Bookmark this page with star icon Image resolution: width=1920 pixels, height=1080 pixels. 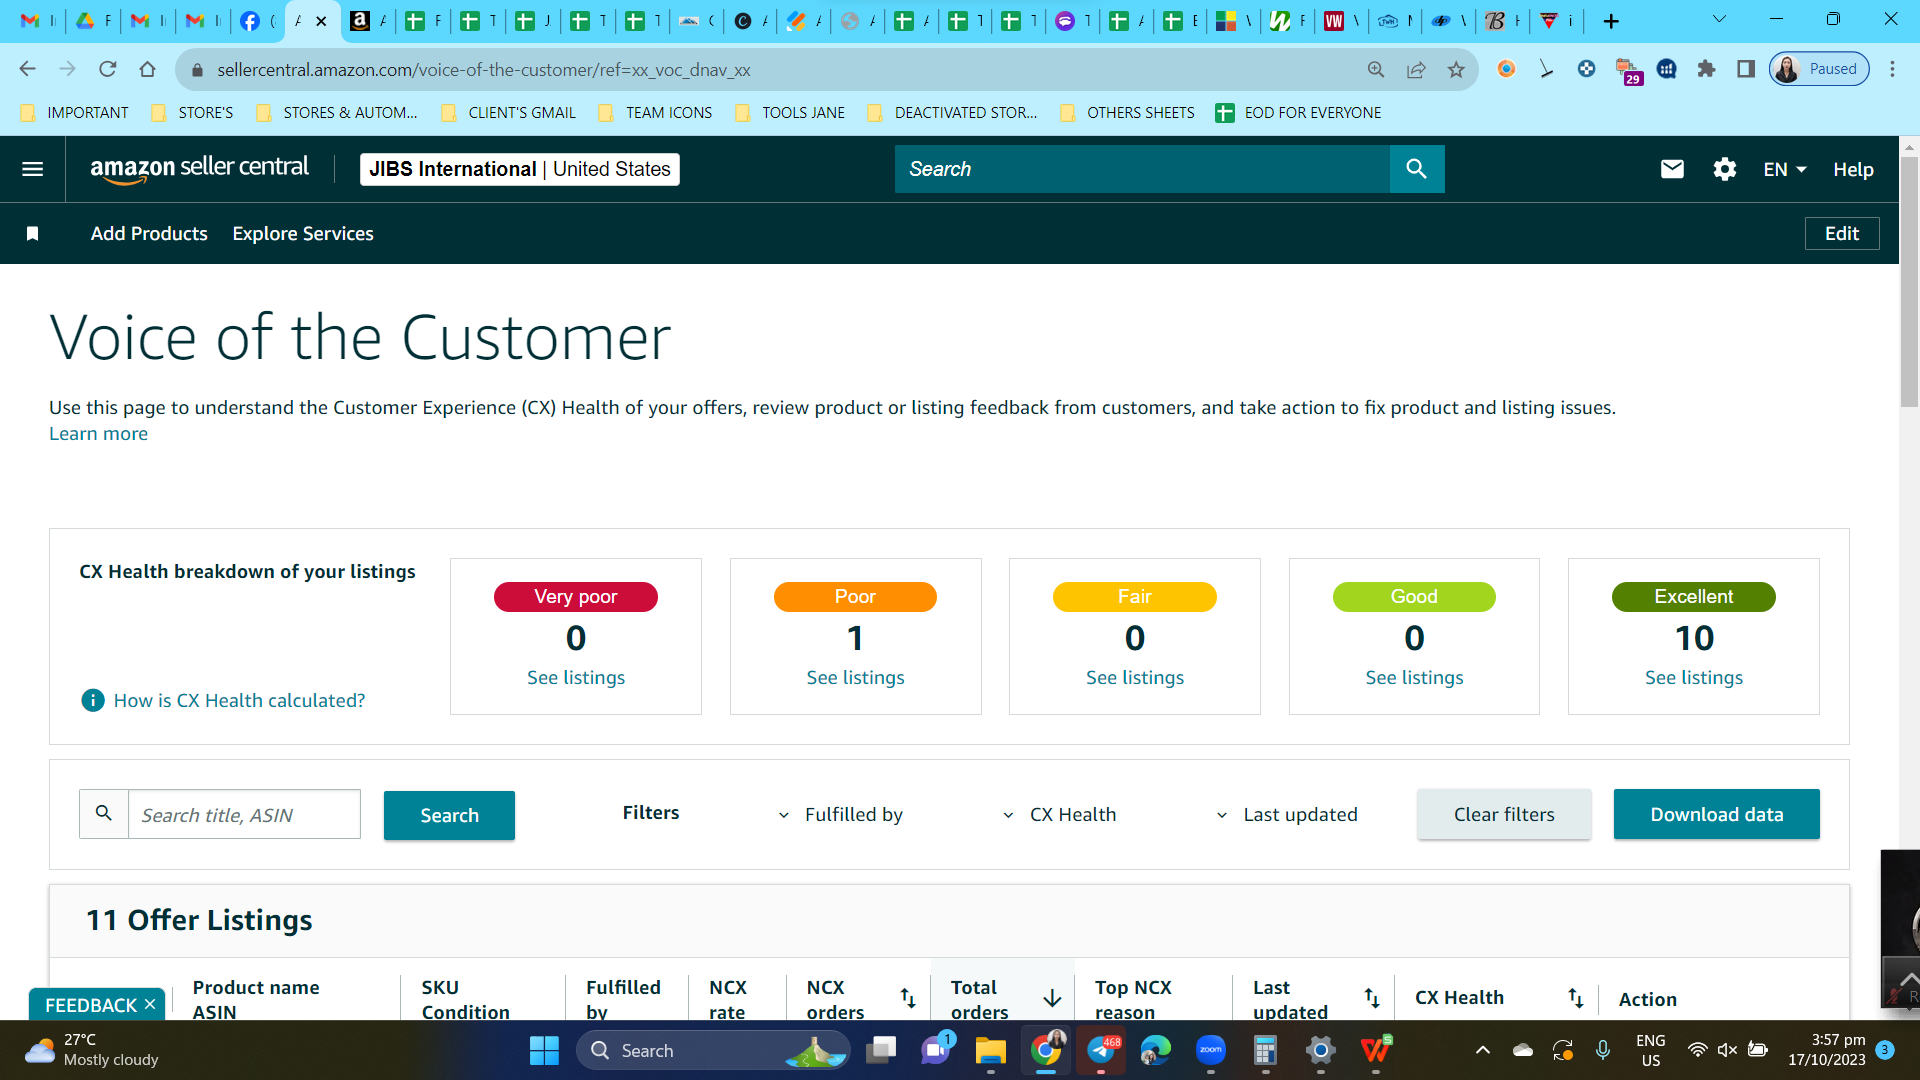point(1456,69)
